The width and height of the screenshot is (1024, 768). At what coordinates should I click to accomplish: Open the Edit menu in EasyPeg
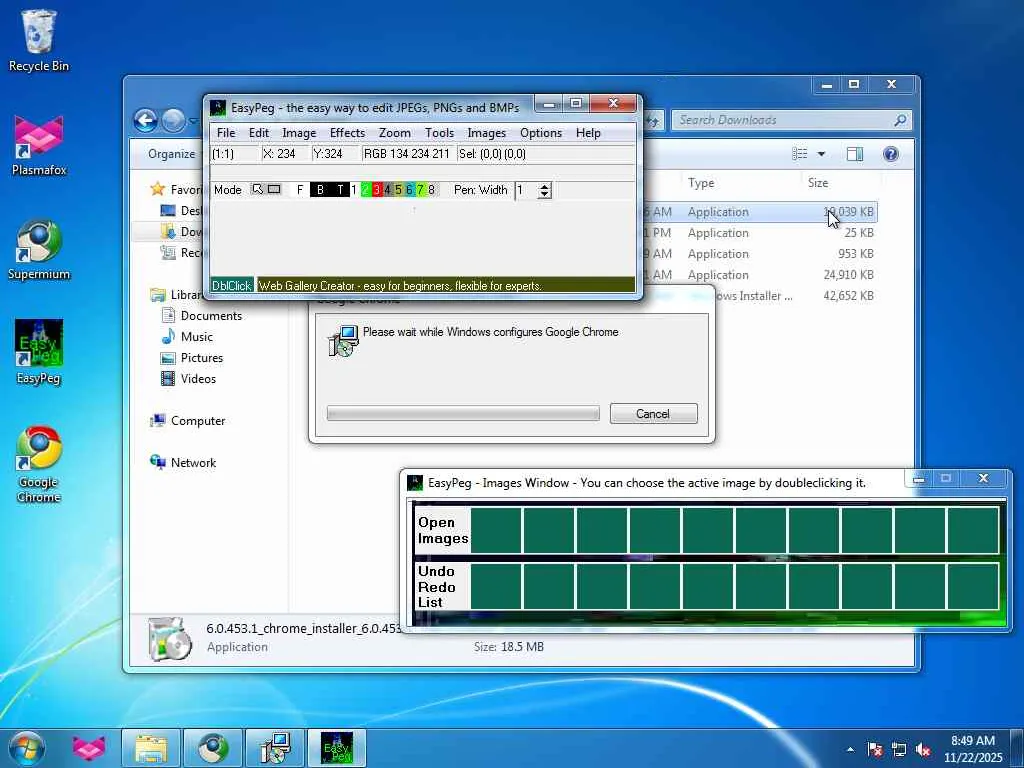coord(259,133)
